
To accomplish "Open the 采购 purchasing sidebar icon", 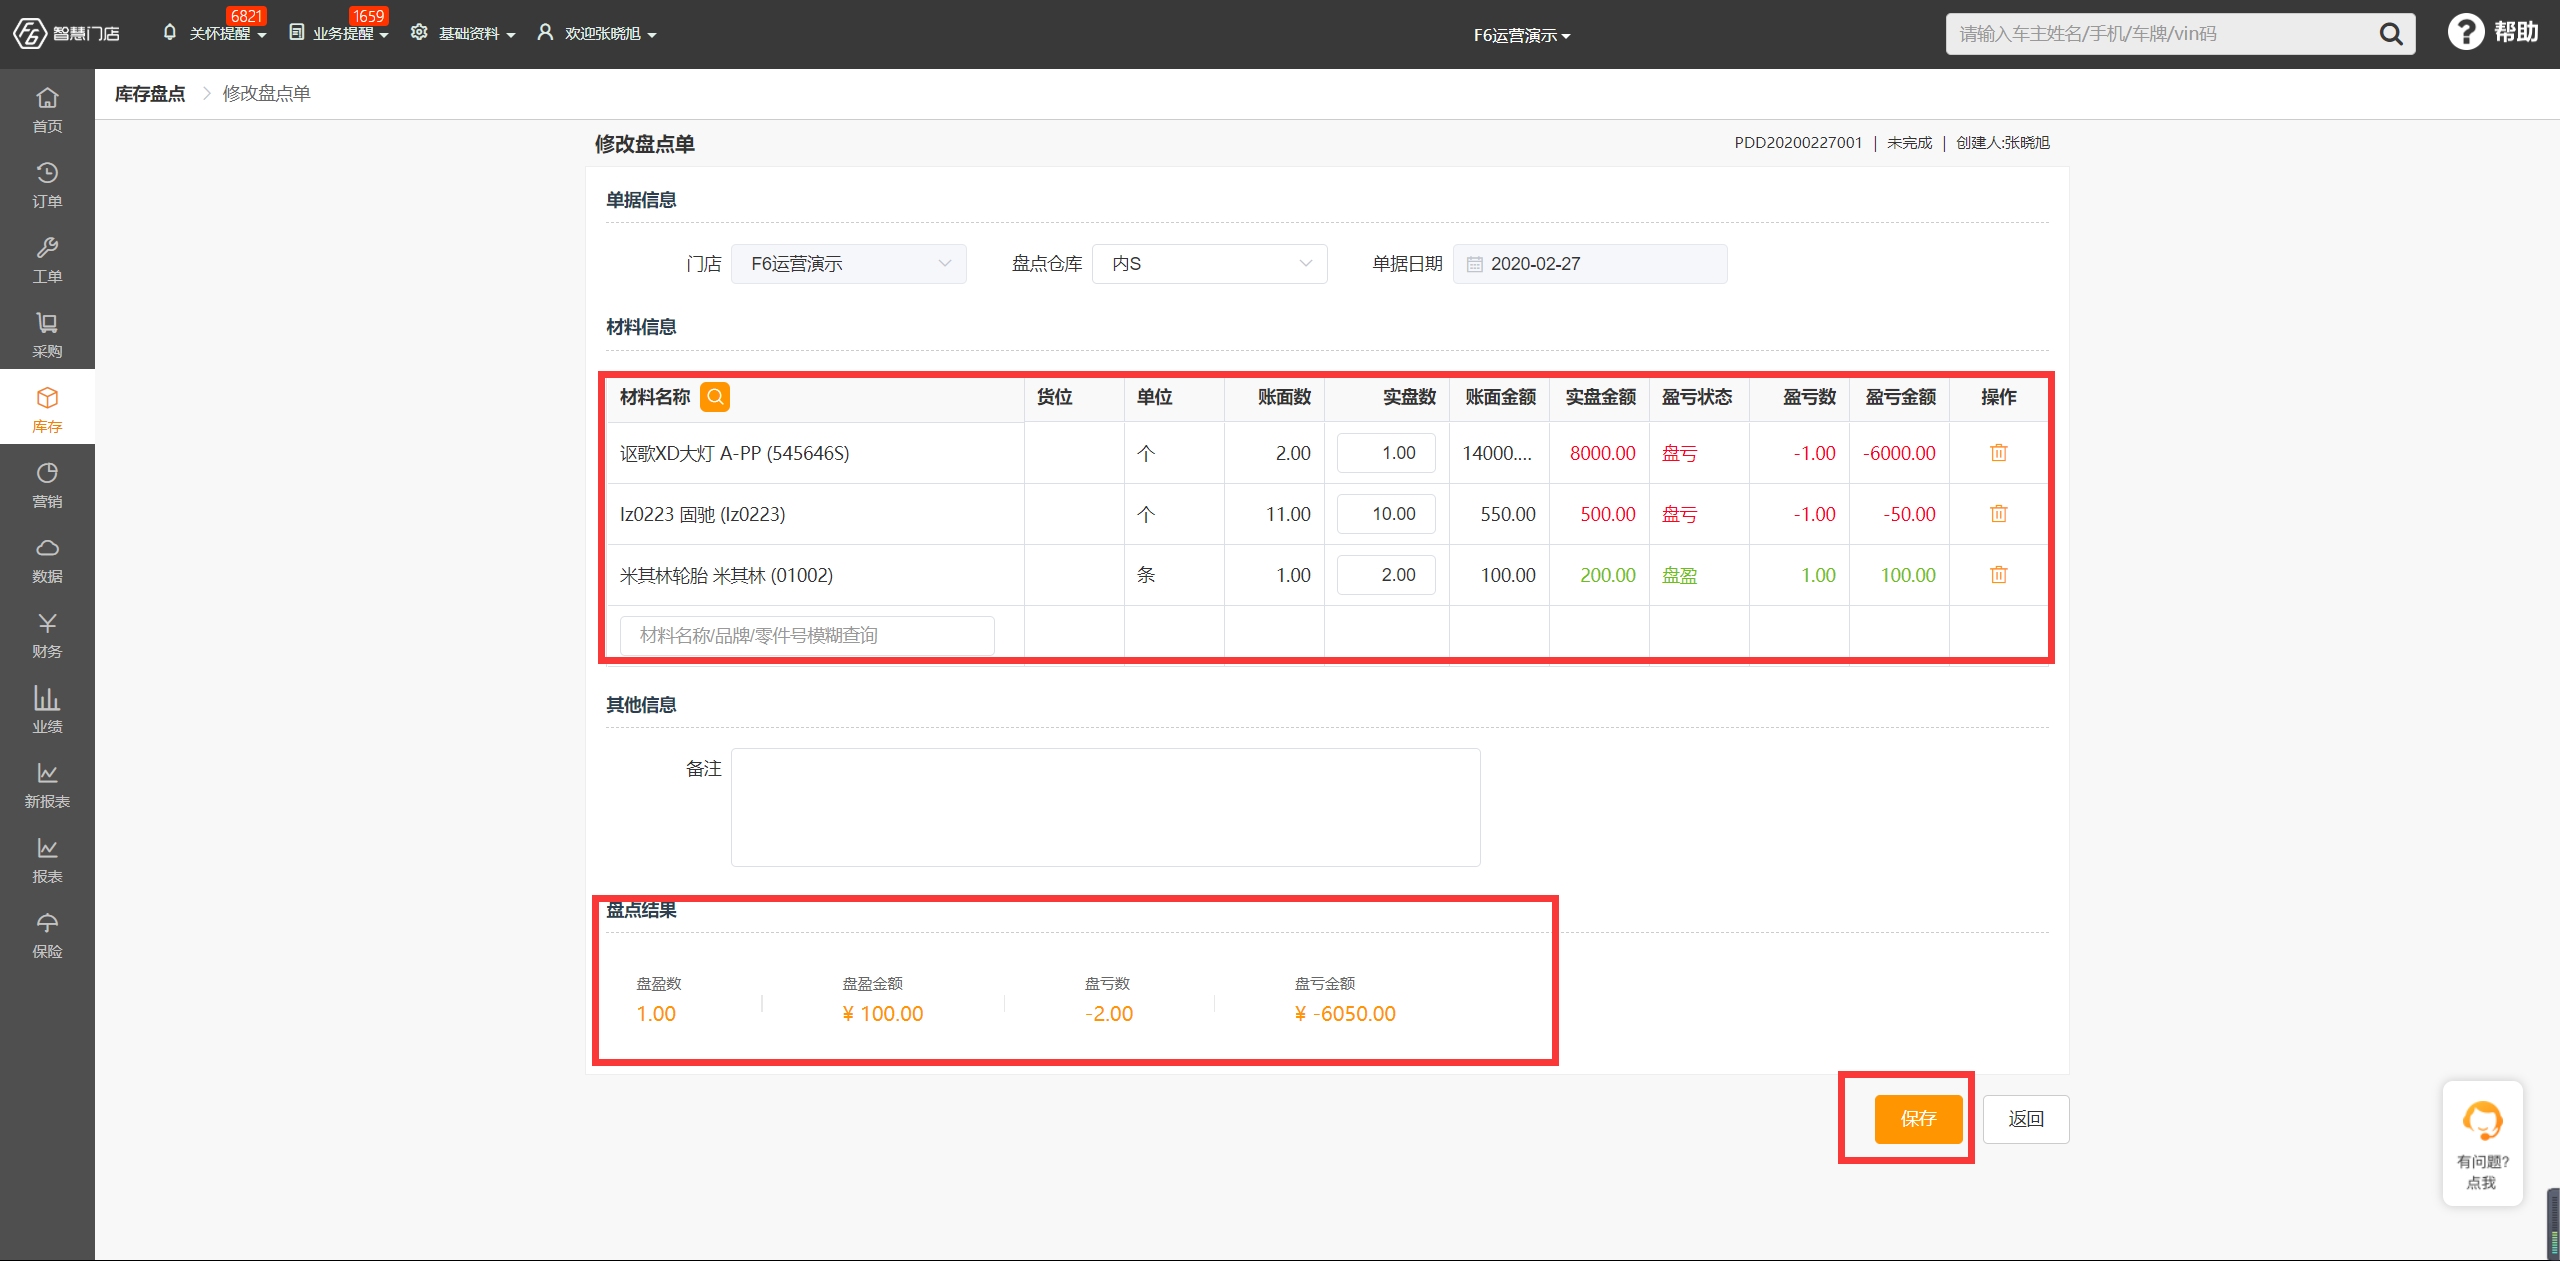I will click(47, 334).
